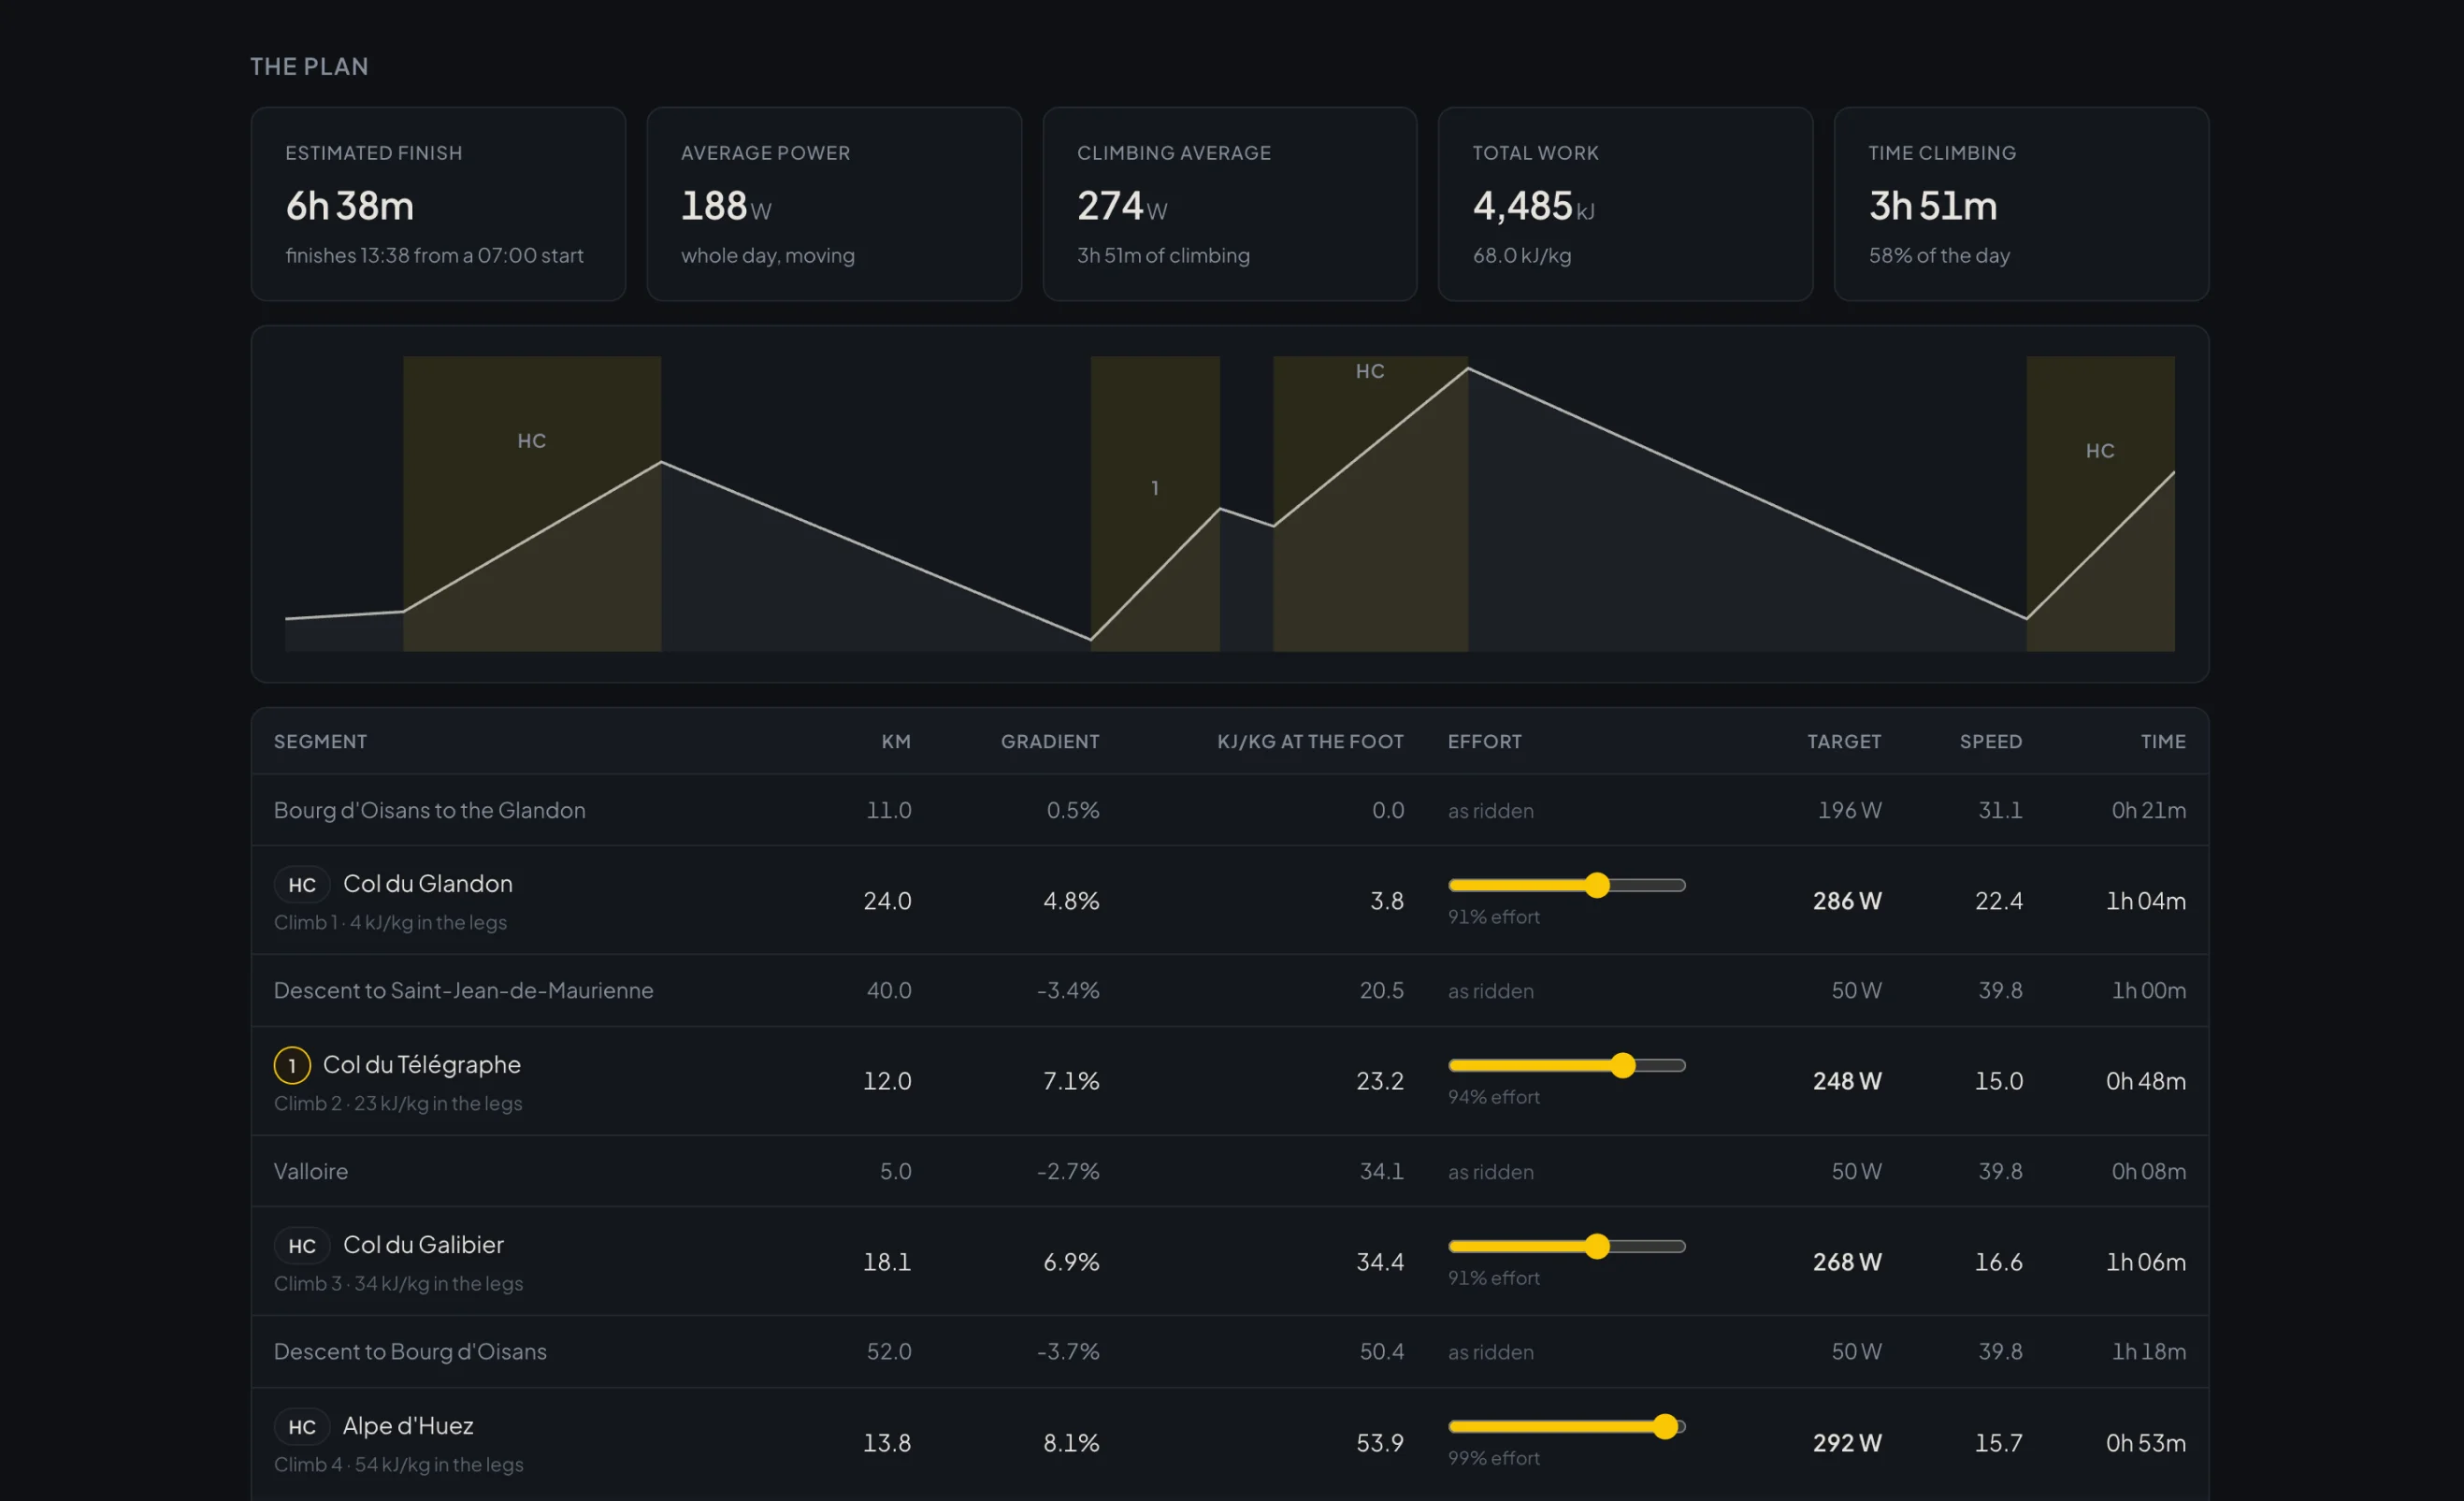This screenshot has height=1501, width=2464.
Task: Open the Average Power card
Action: [x=834, y=204]
